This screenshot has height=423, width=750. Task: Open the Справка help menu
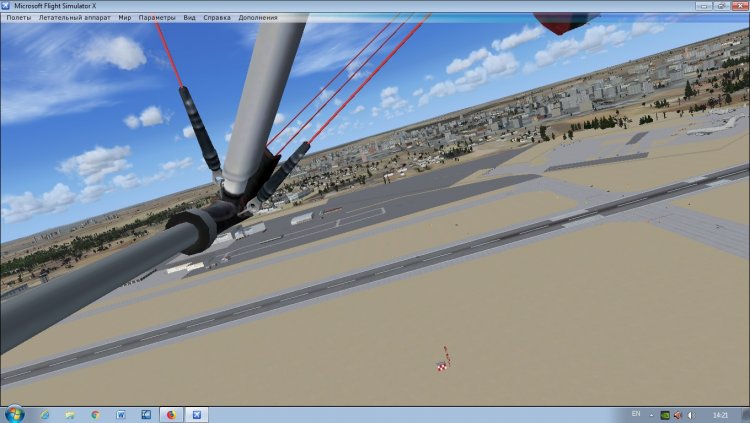[216, 18]
